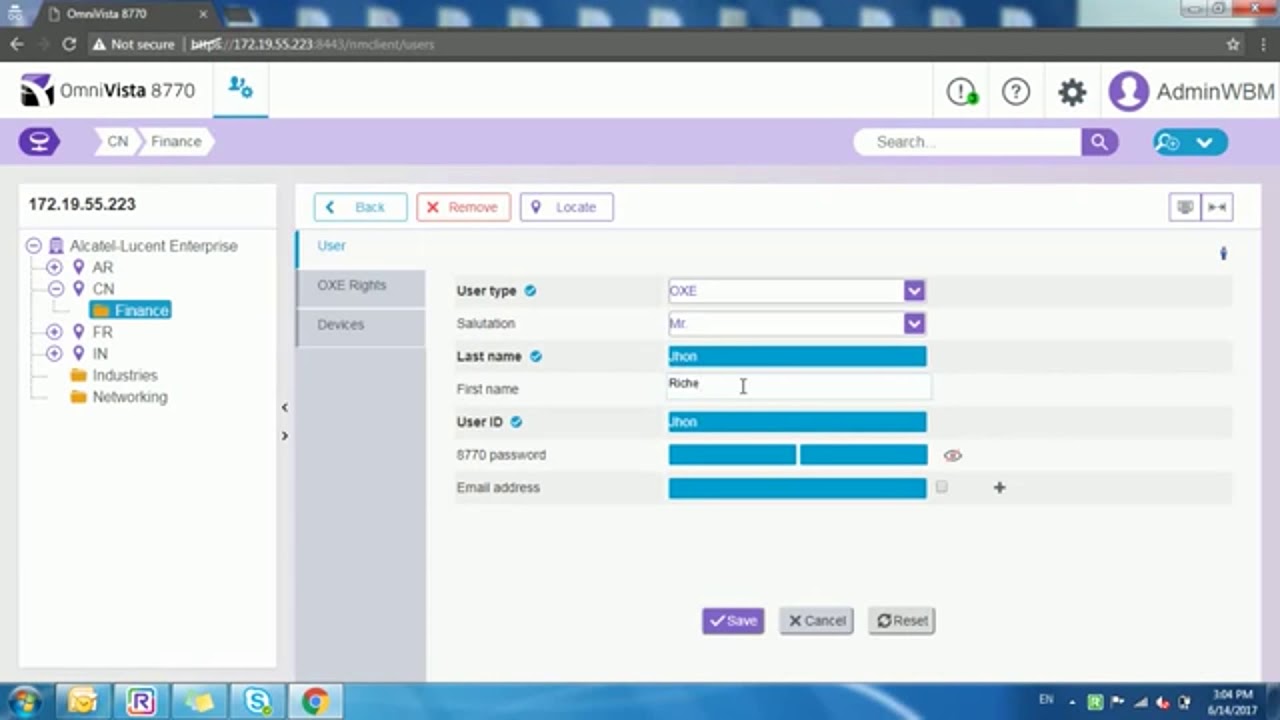This screenshot has width=1280, height=720.
Task: Open the advanced search dropdown button
Action: 1190,142
